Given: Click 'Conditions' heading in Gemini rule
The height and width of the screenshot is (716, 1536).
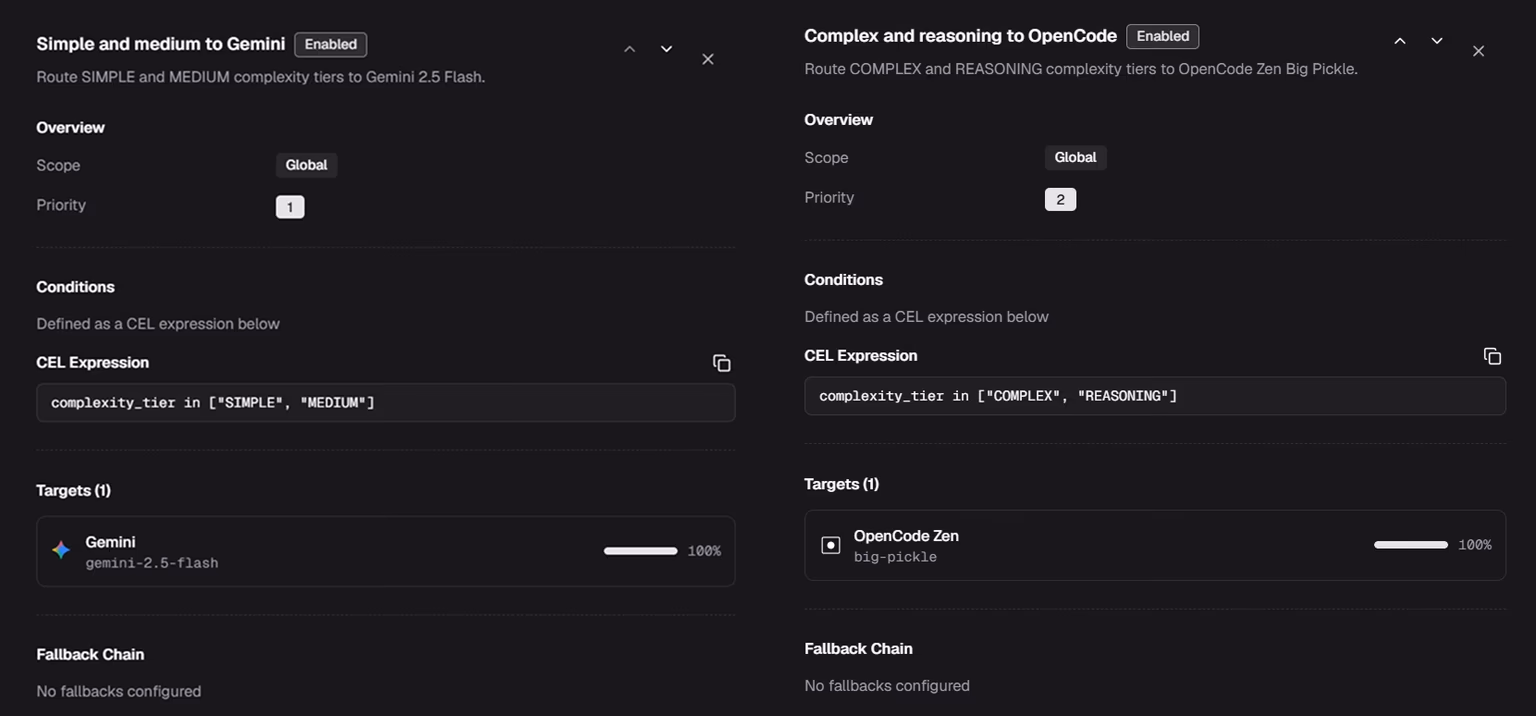Looking at the screenshot, I should (76, 287).
